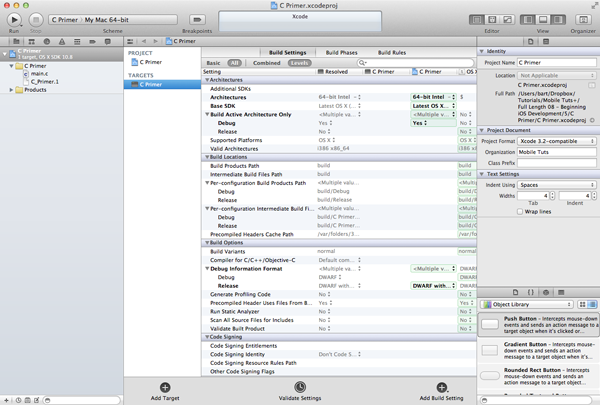The height and width of the screenshot is (405, 600).
Task: Collapse the Build Options section
Action: pos(207,243)
